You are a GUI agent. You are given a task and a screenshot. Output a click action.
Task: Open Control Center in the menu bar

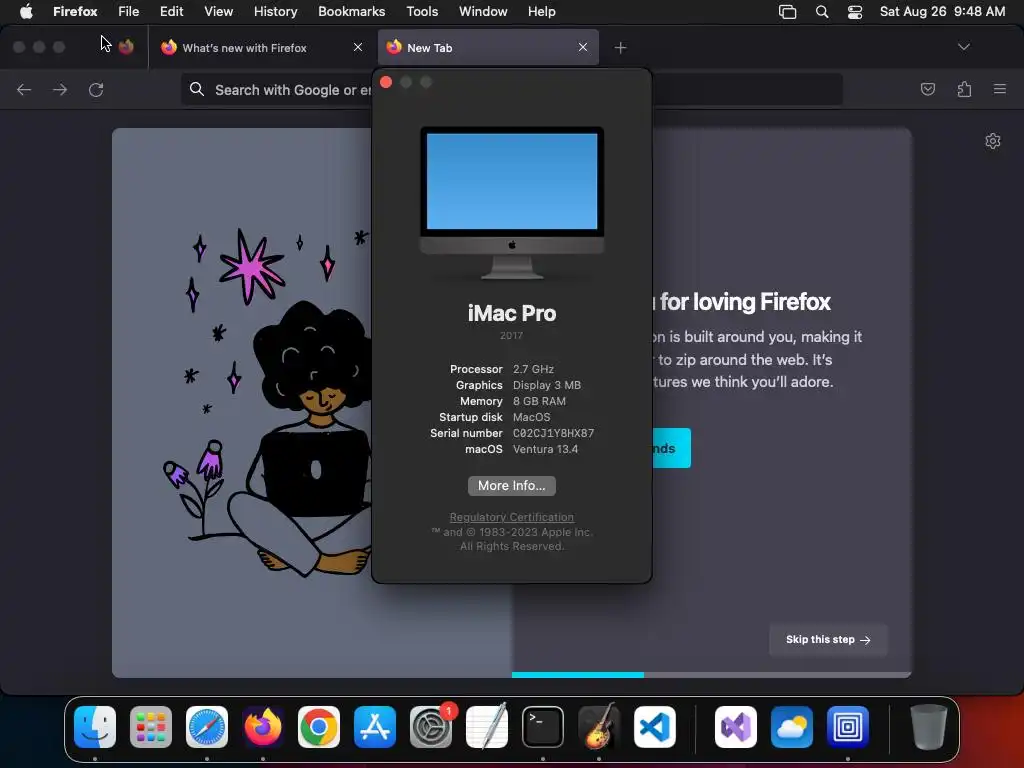point(855,12)
